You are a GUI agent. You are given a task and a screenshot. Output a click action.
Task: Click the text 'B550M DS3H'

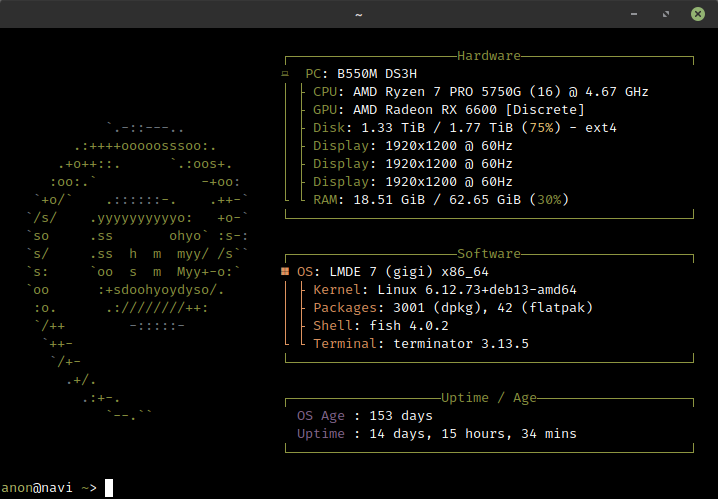tap(377, 74)
